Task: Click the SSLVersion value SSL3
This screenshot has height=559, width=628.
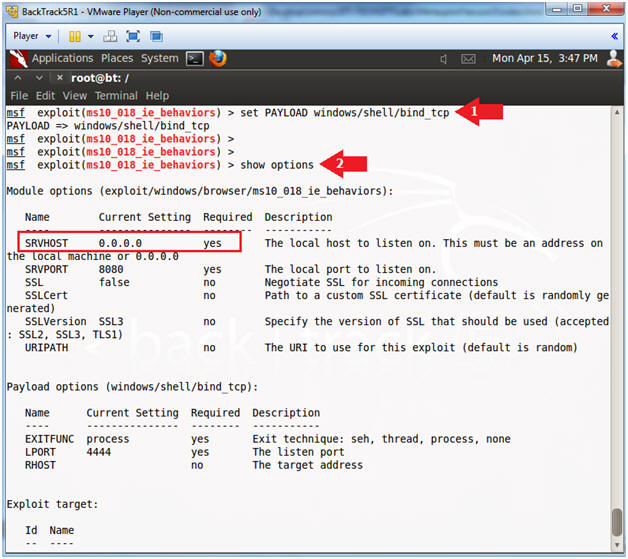Action: 111,321
